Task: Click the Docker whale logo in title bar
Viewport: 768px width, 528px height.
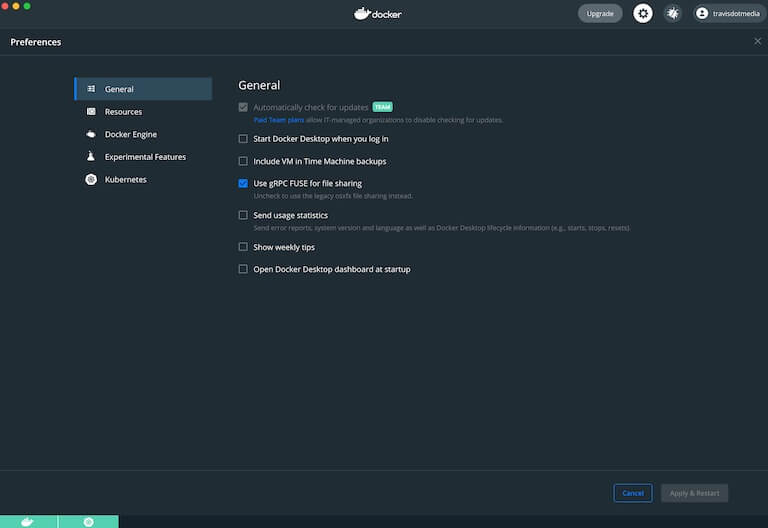Action: (x=378, y=13)
